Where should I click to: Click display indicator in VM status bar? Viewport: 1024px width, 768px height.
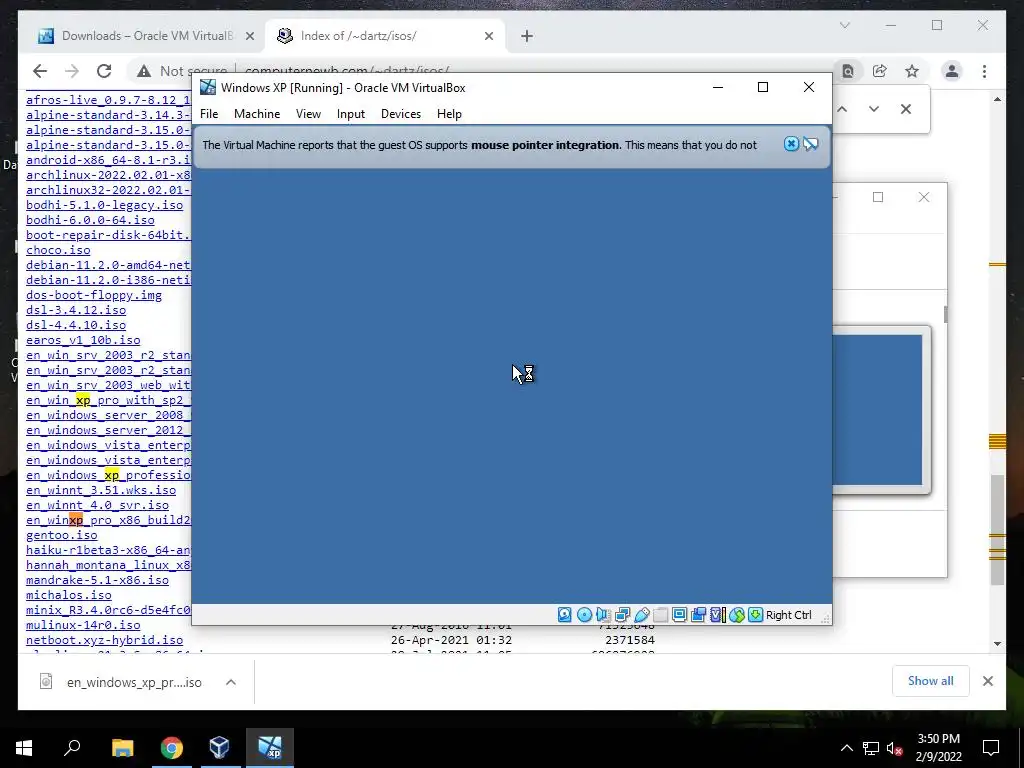679,615
